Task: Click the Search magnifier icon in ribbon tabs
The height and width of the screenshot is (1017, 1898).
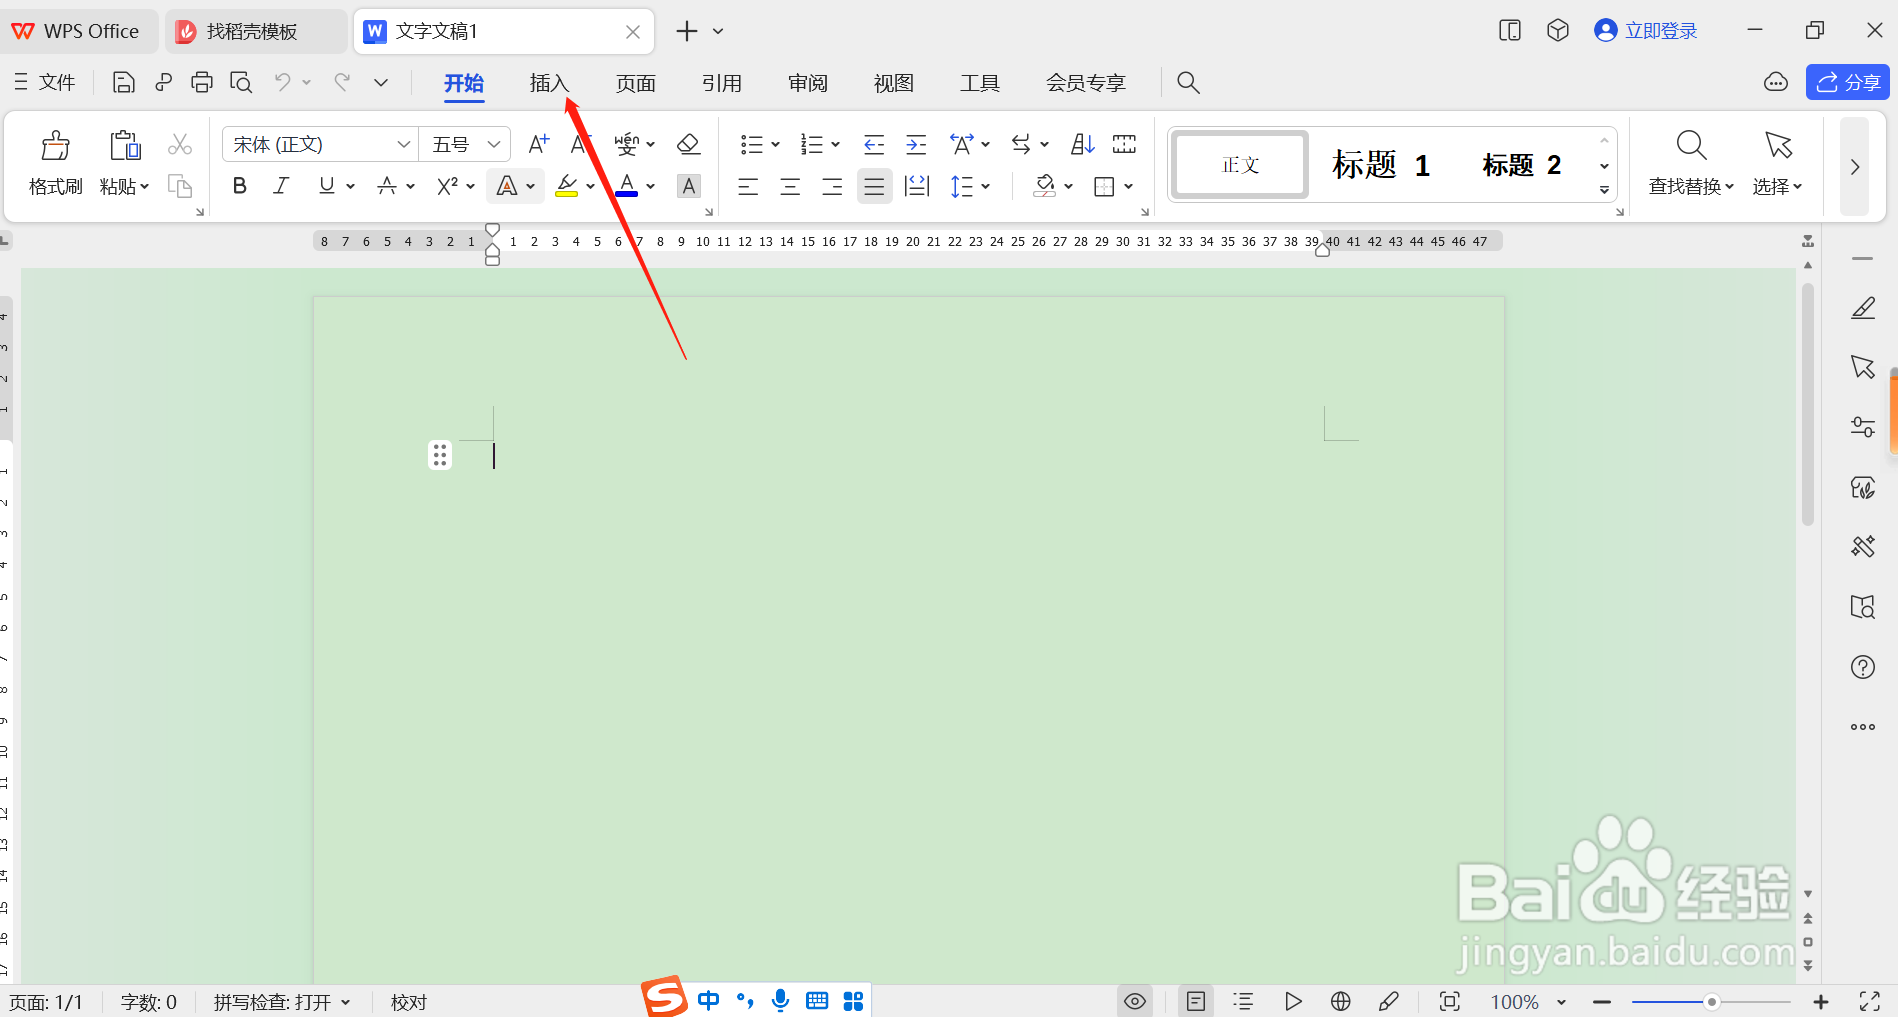Action: click(1188, 83)
